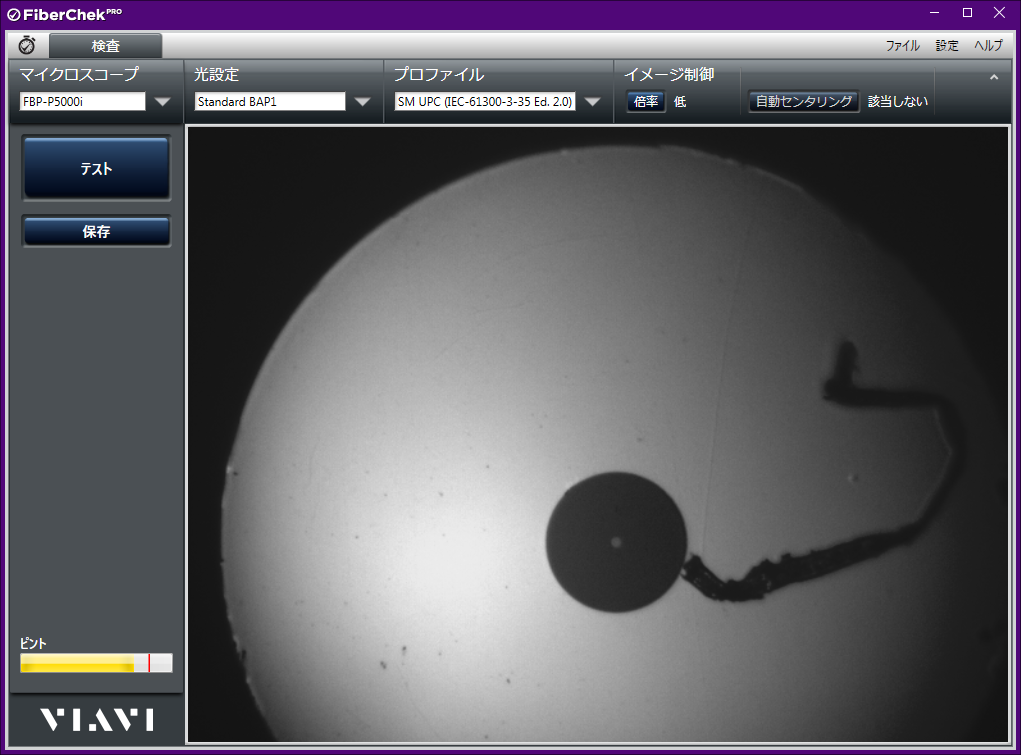
Task: Collapse the top settings panel chevron
Action: (x=994, y=77)
